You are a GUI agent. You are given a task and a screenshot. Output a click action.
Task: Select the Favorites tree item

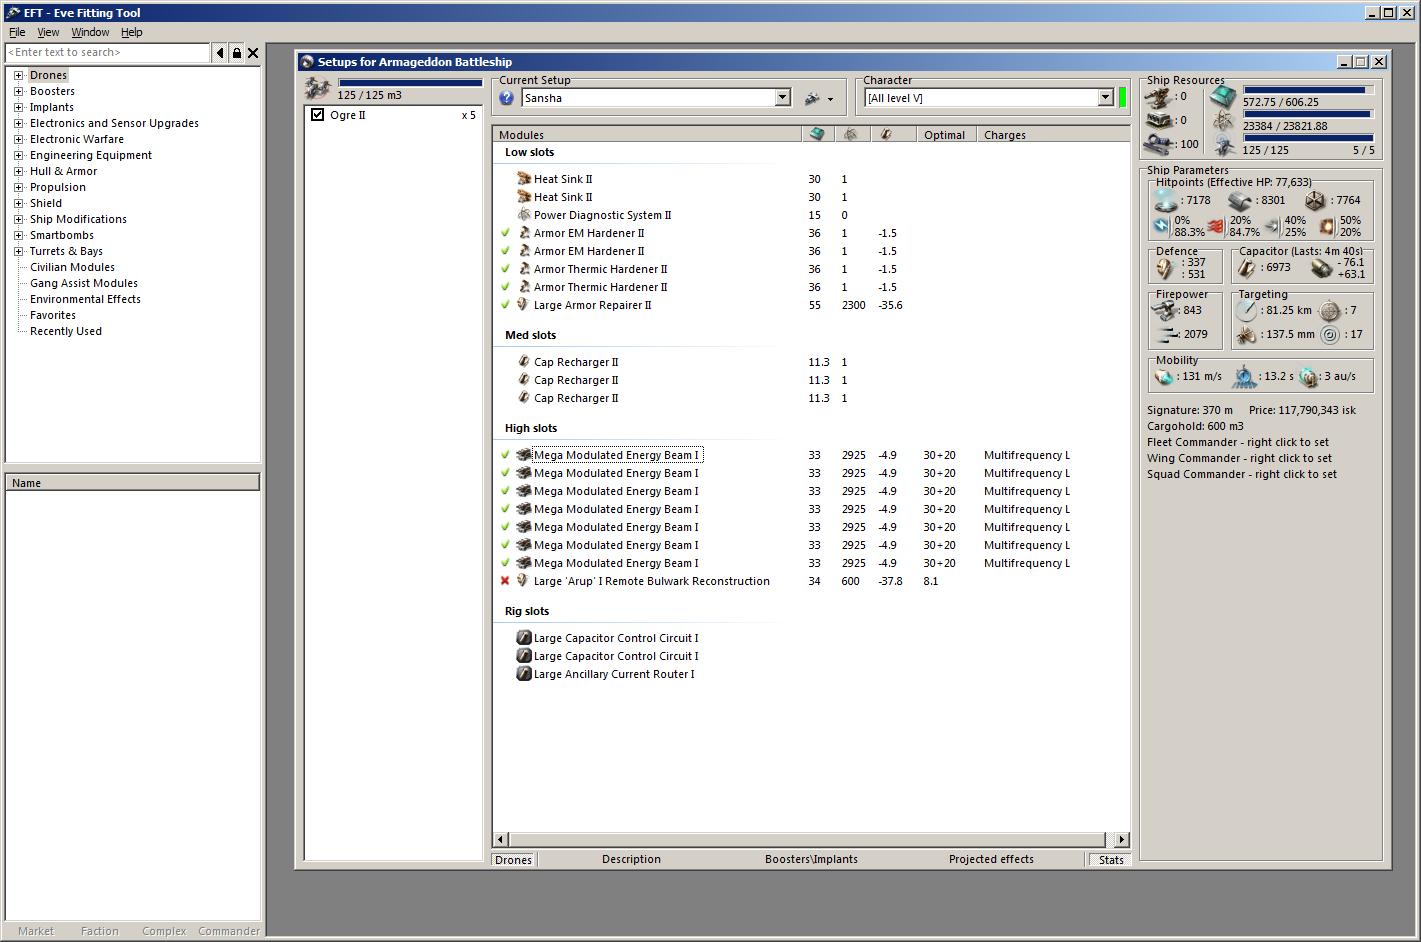coord(53,315)
